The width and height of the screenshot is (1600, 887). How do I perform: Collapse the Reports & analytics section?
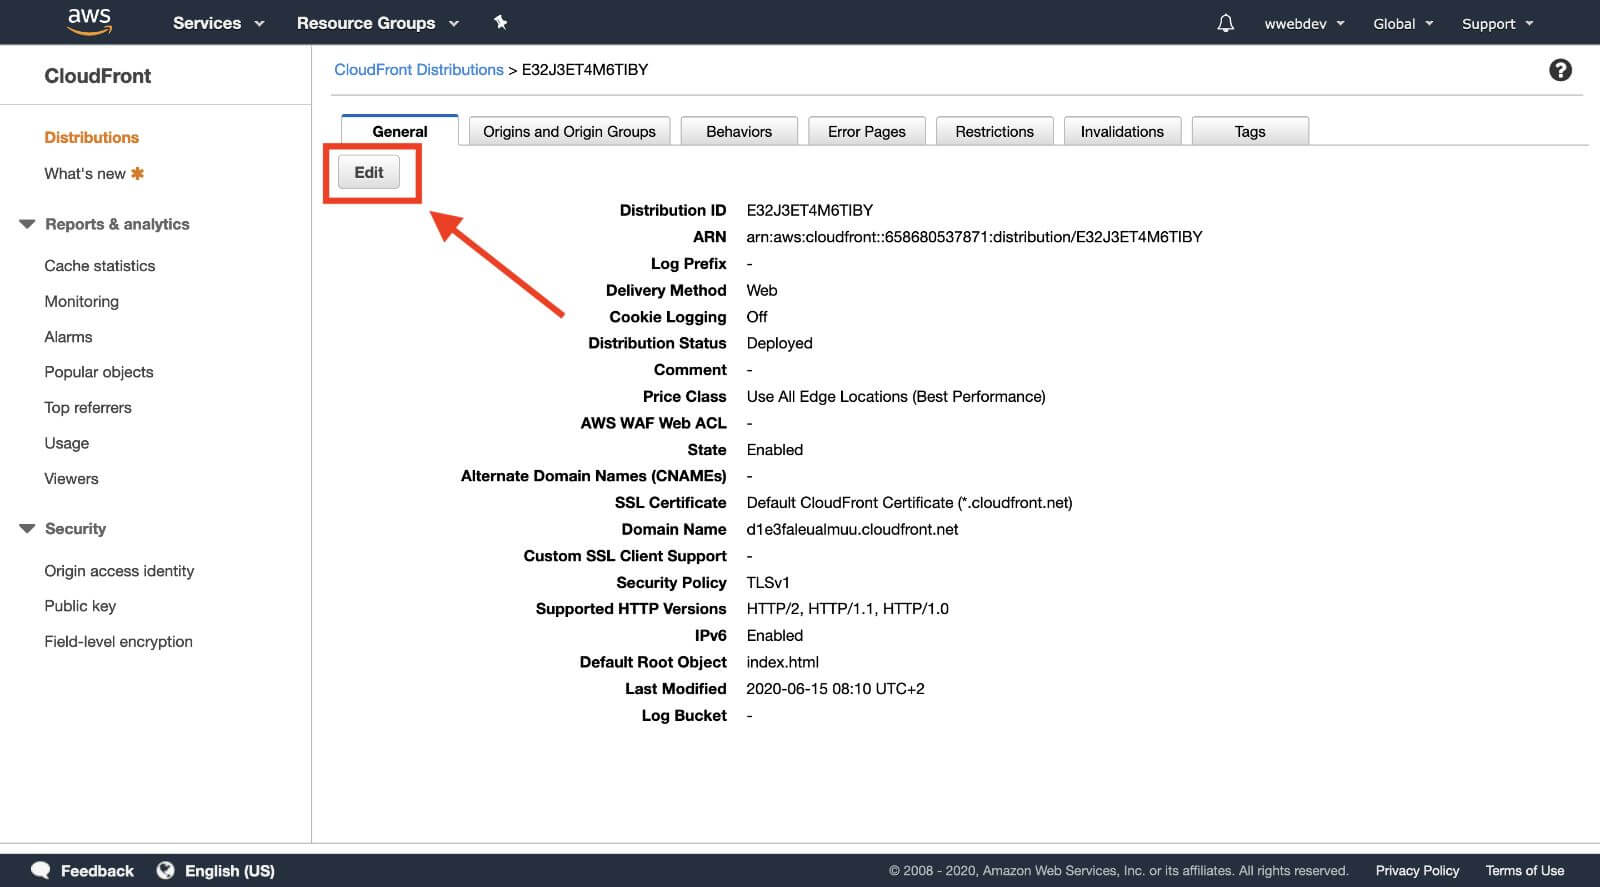pos(27,224)
